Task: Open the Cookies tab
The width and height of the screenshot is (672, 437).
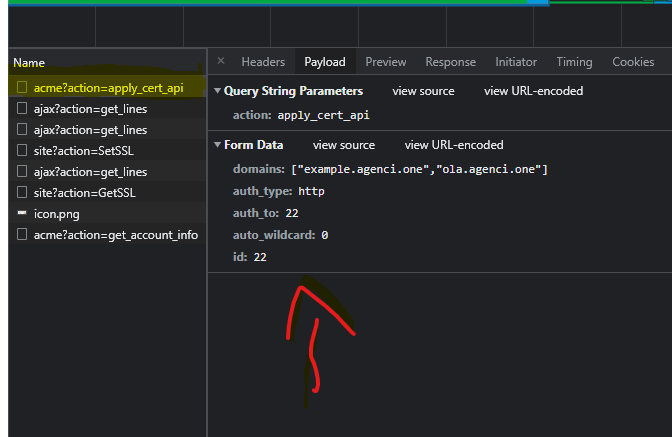Action: (x=633, y=62)
